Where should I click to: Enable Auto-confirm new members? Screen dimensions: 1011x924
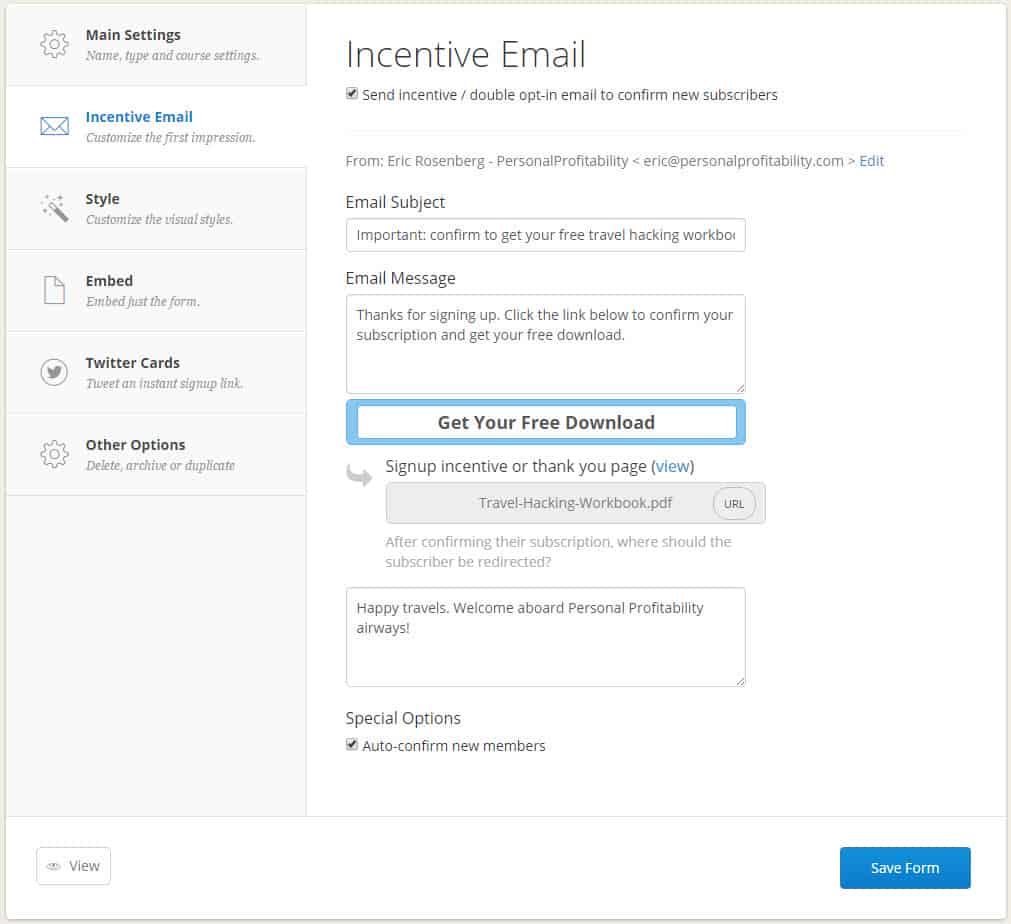[351, 744]
